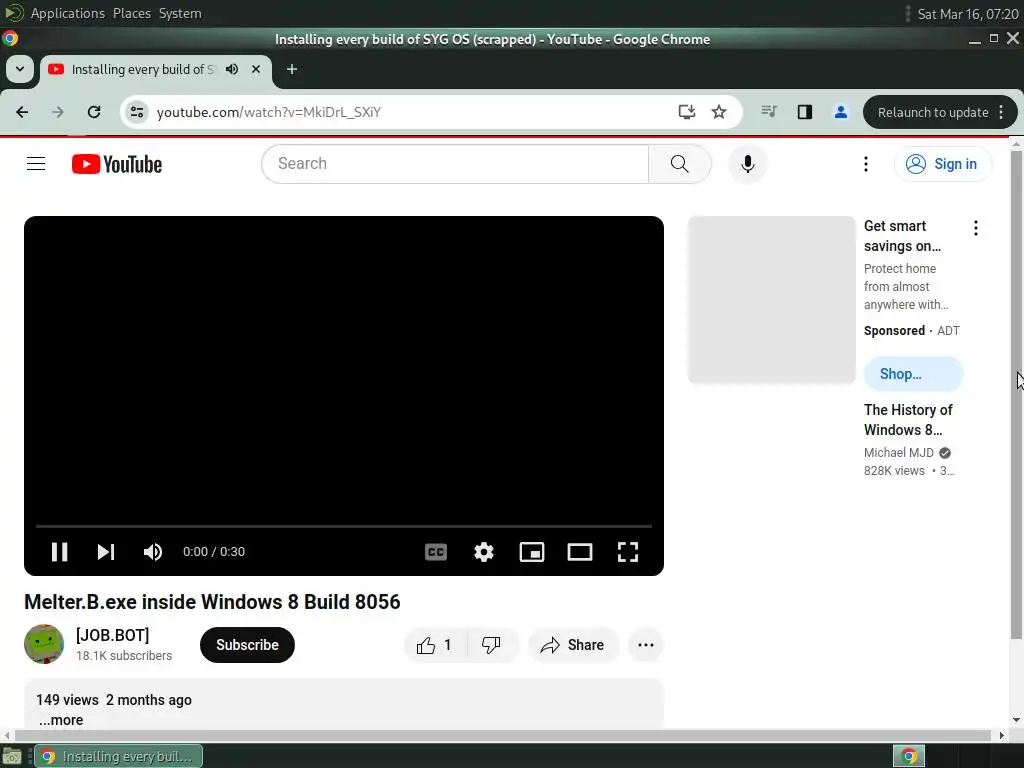
Task: Open Michael MJD channel
Action: coord(899,453)
